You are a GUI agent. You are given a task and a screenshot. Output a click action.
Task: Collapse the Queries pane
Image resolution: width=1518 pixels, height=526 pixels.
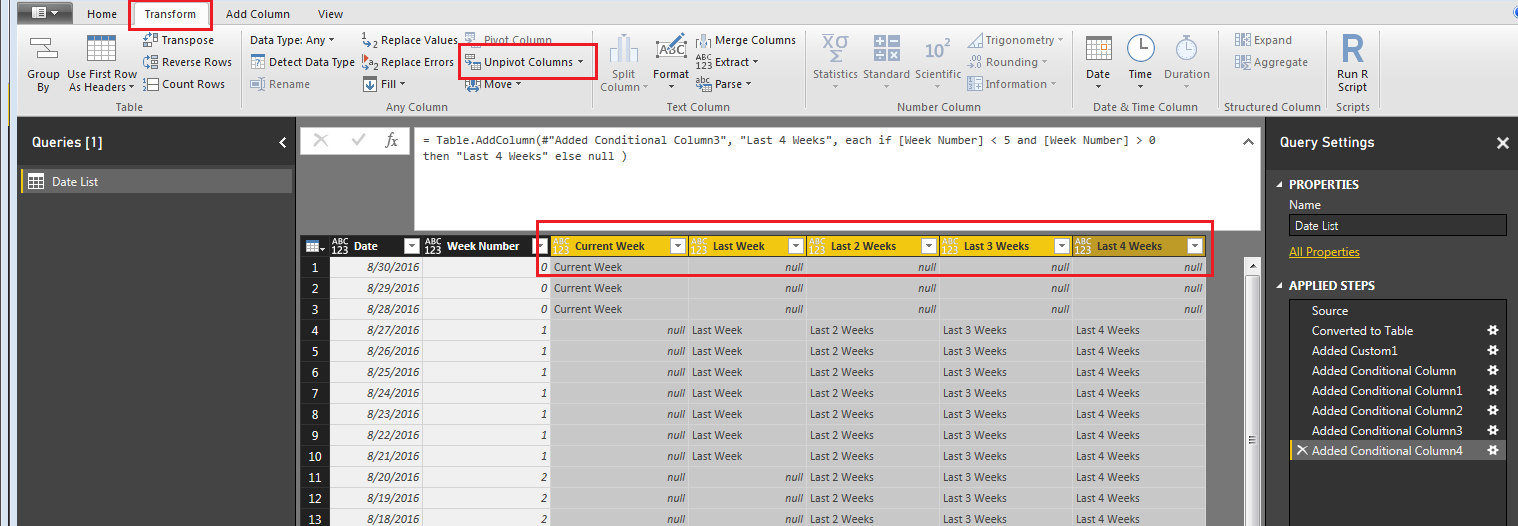[x=282, y=143]
